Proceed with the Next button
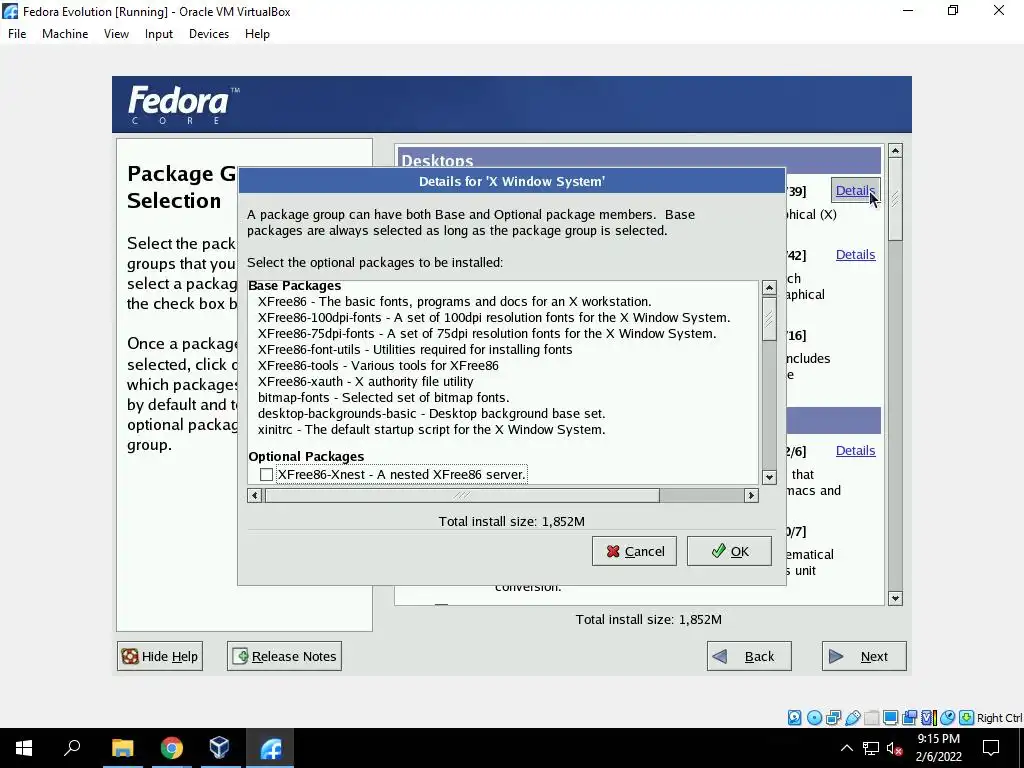This screenshot has height=768, width=1024. (x=864, y=656)
